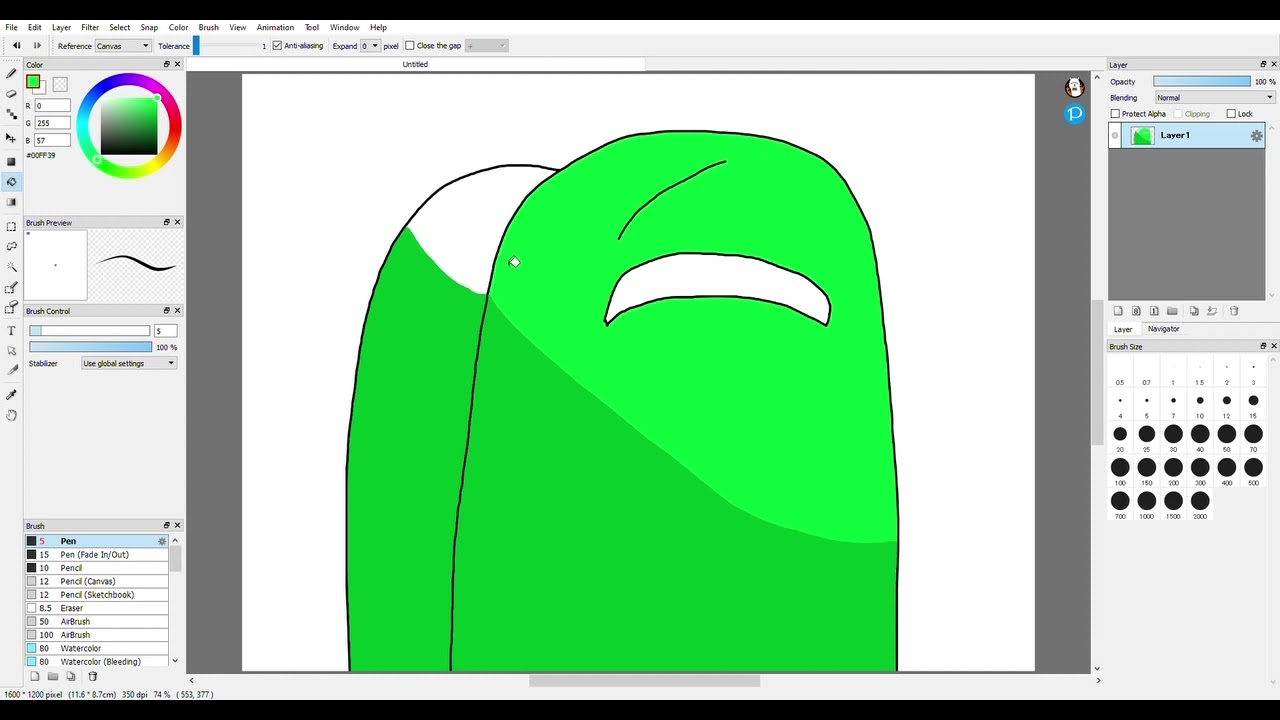Select the Bucket fill tool
This screenshot has width=1280, height=720.
click(x=11, y=181)
